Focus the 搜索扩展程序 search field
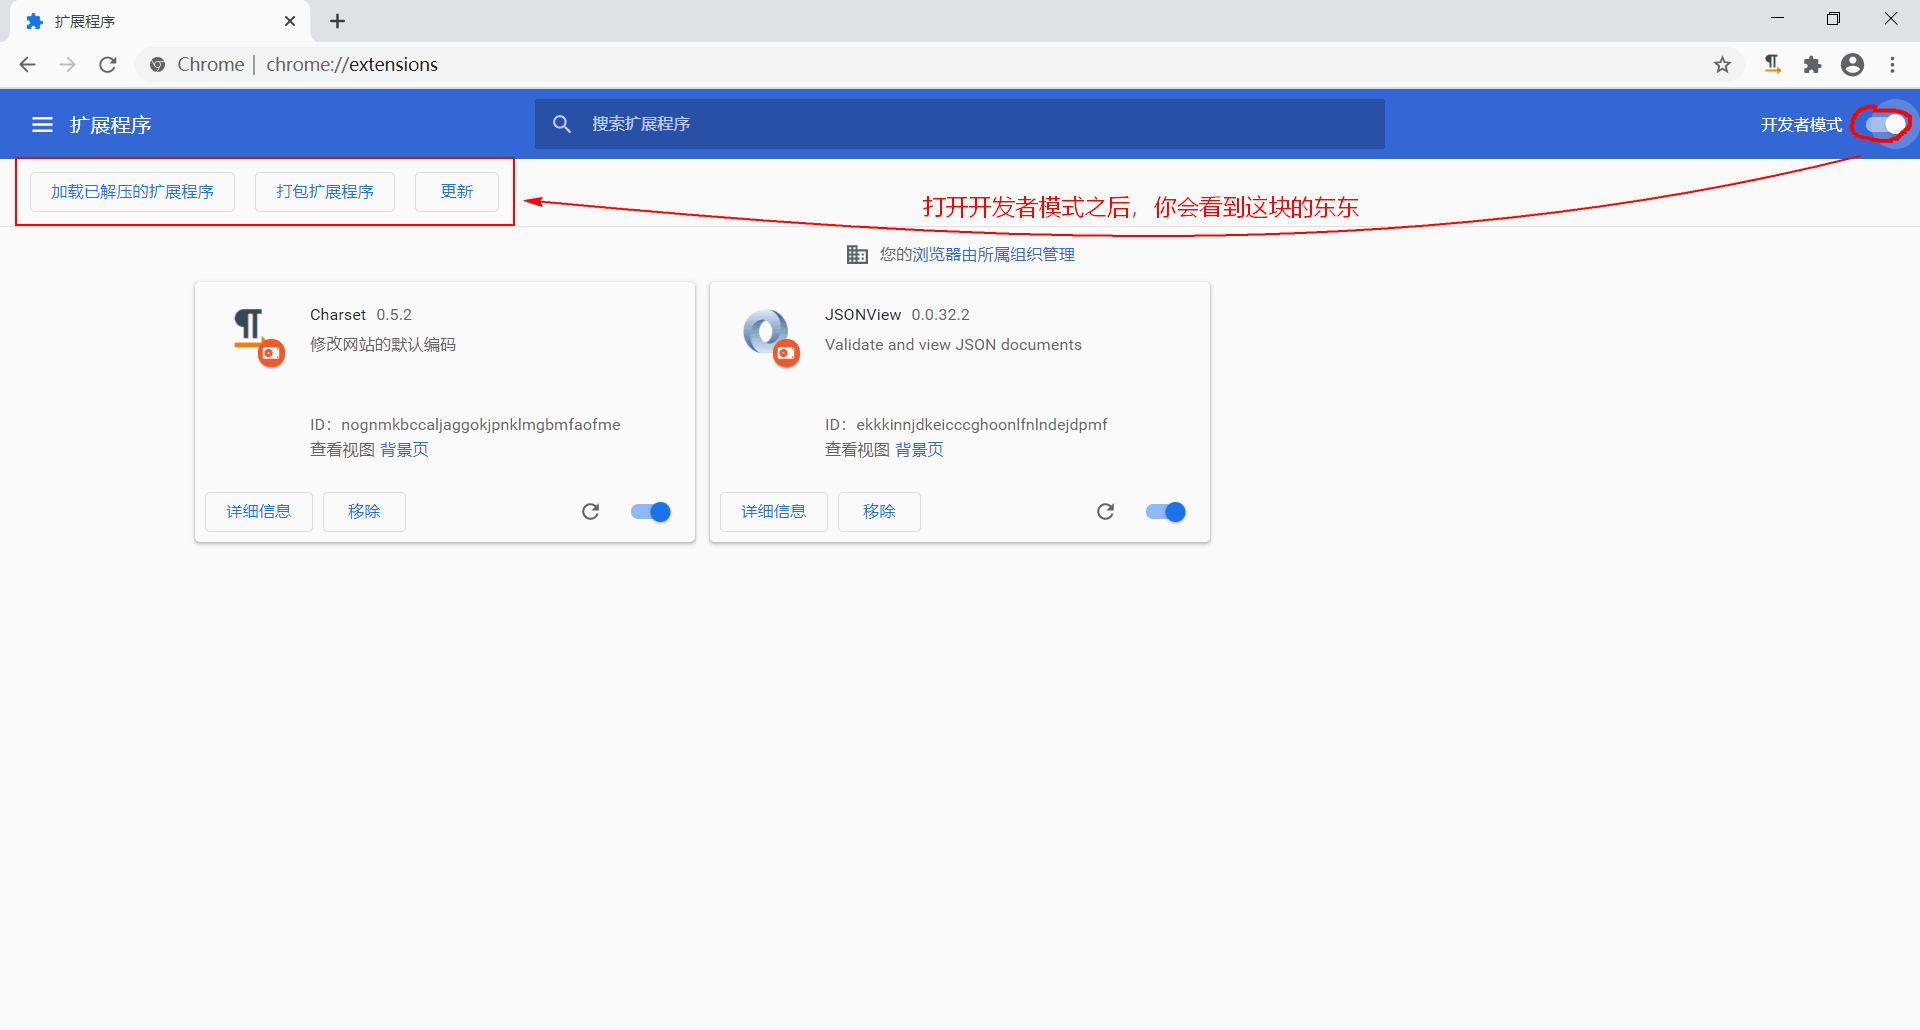The width and height of the screenshot is (1920, 1030). (960, 124)
